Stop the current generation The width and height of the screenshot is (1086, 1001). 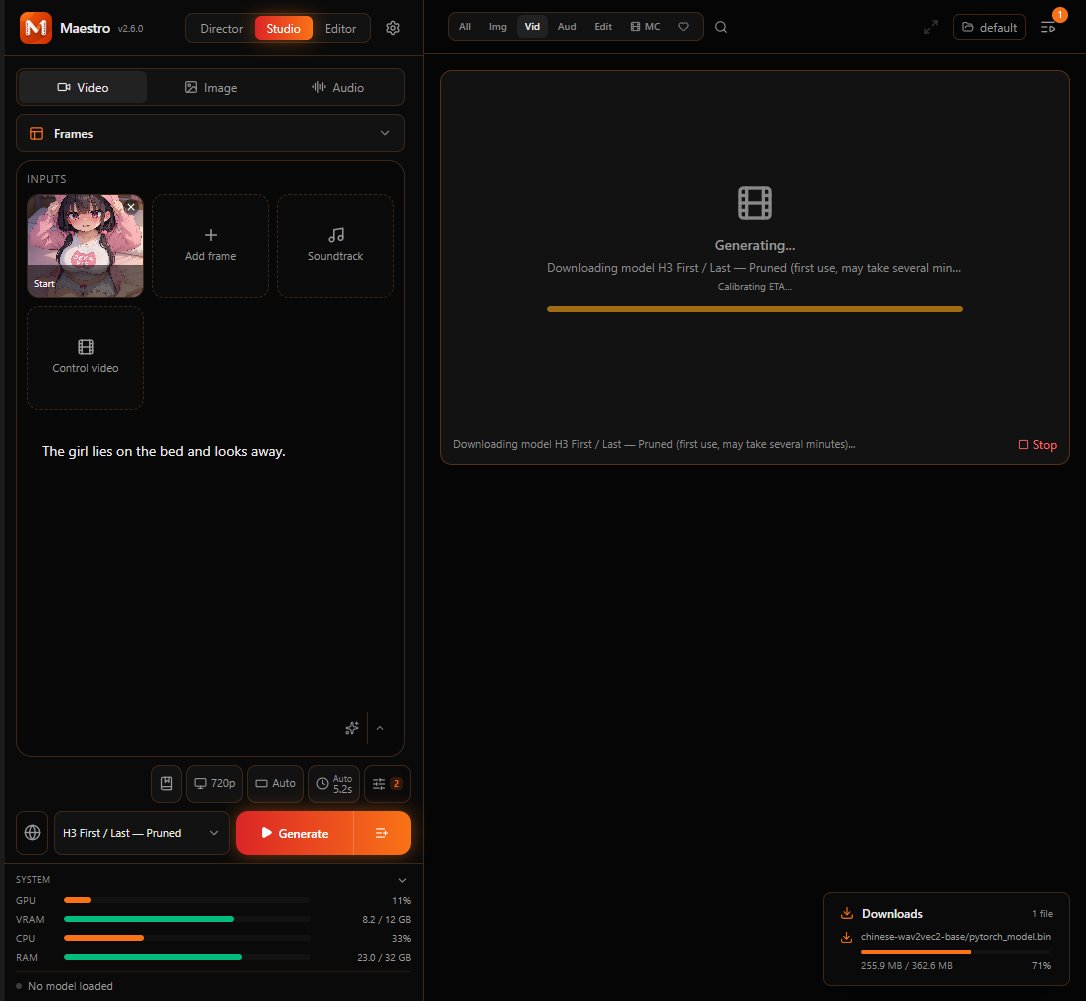[1038, 445]
